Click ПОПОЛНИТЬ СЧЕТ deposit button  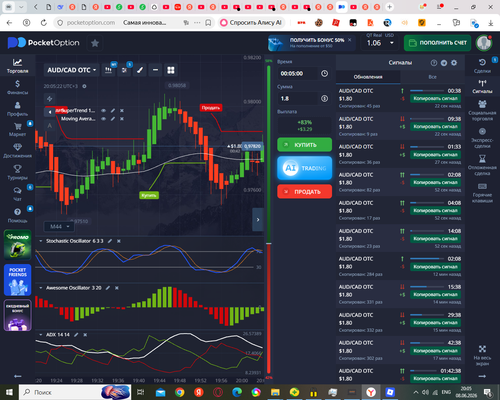click(437, 43)
